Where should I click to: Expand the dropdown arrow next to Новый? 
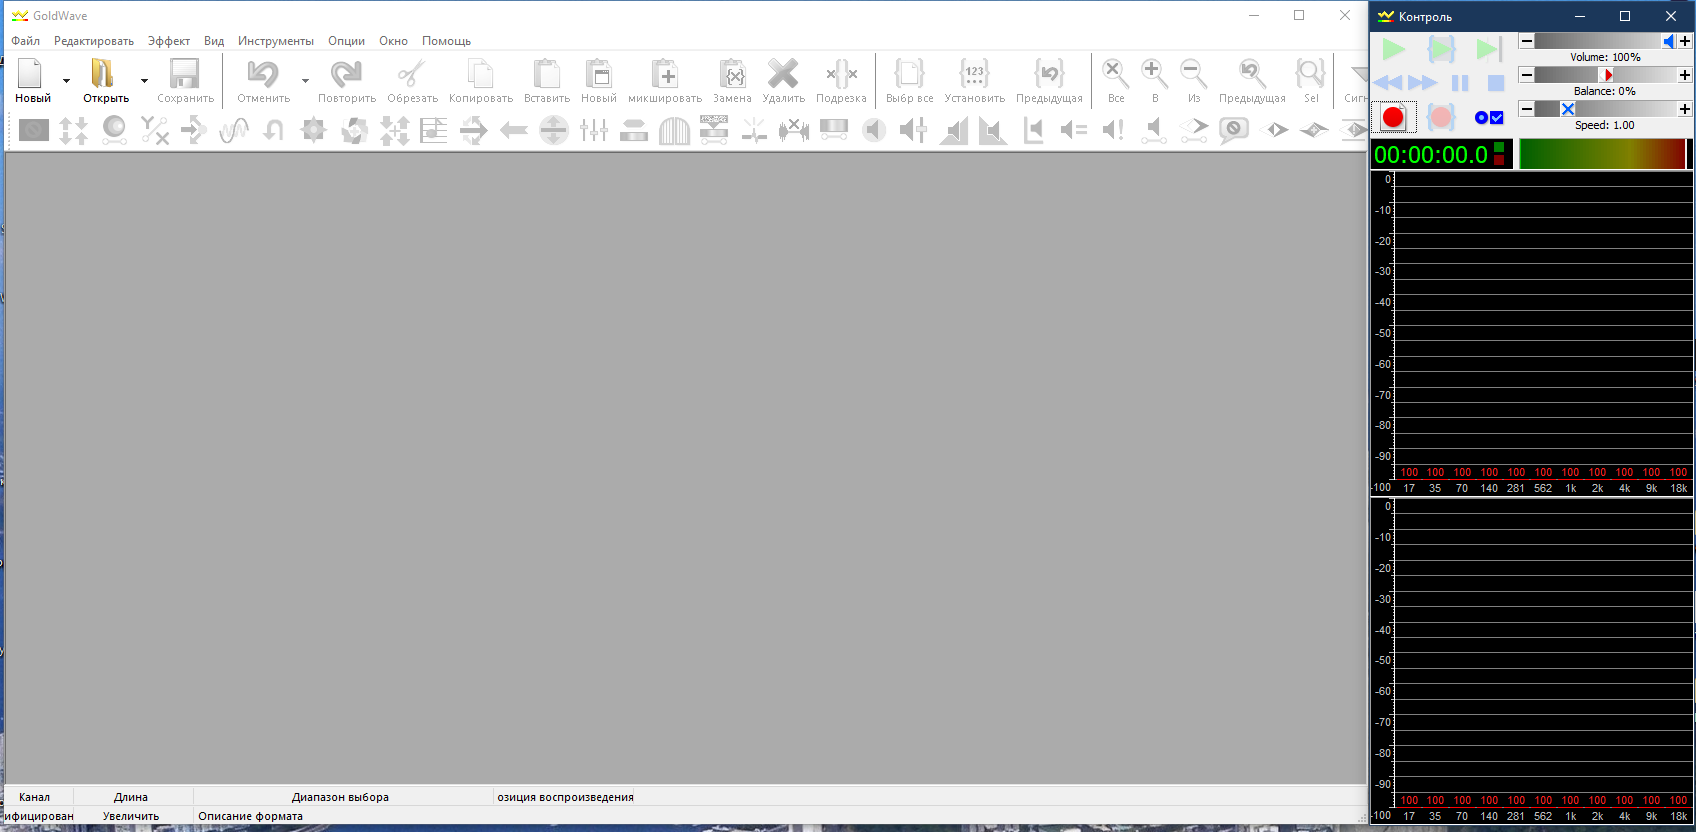[x=67, y=81]
